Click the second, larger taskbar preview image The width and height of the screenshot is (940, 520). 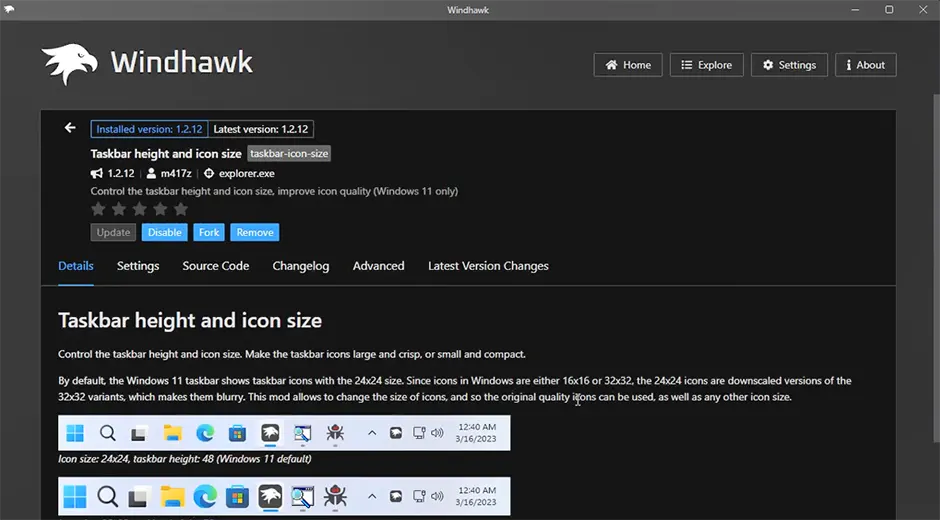[x=284, y=496]
